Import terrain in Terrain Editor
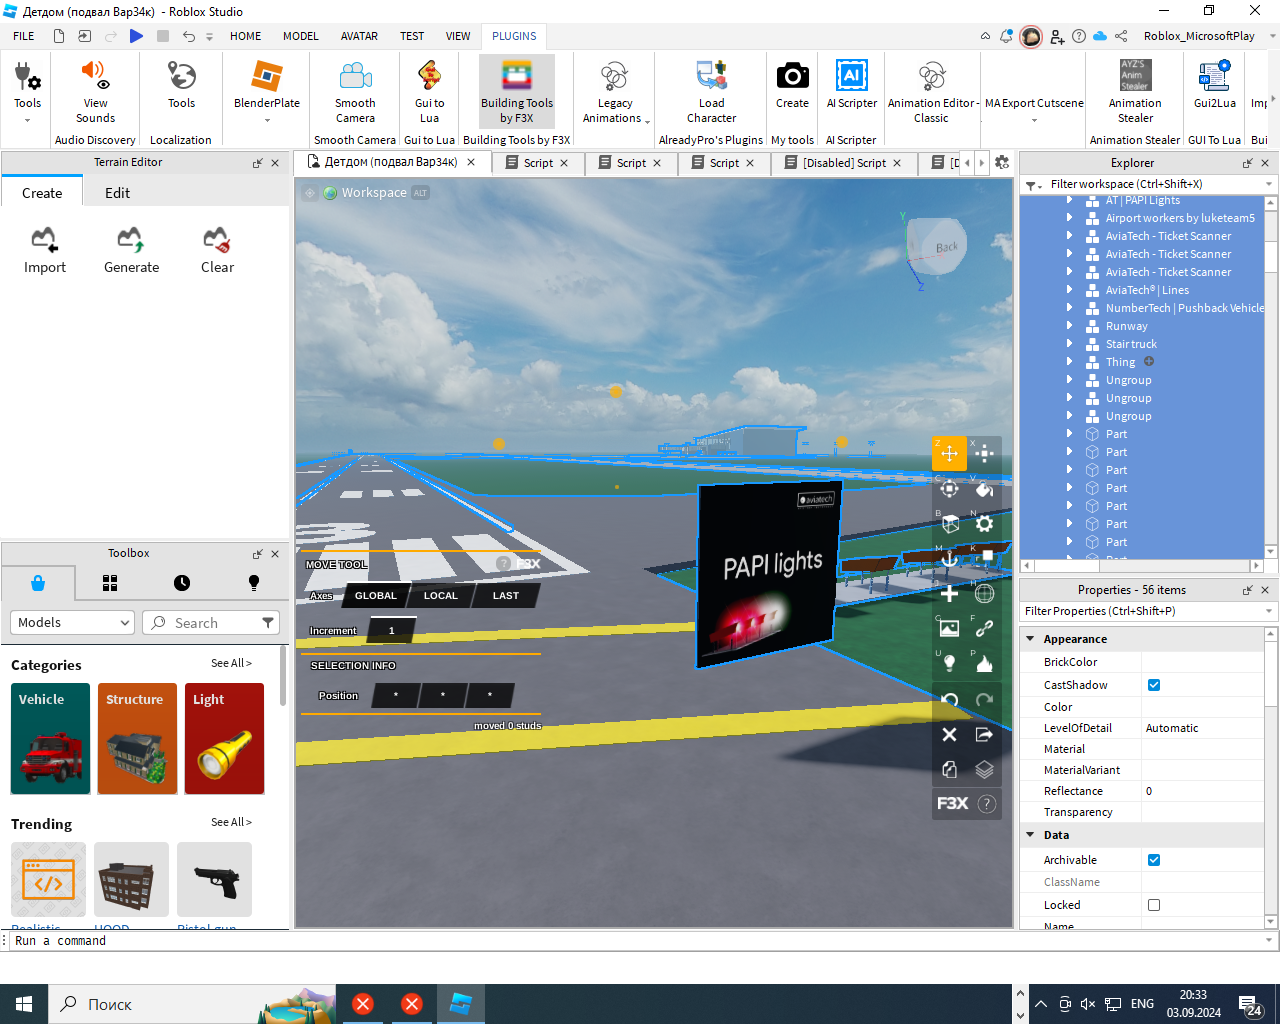The height and width of the screenshot is (1024, 1280). (x=45, y=250)
